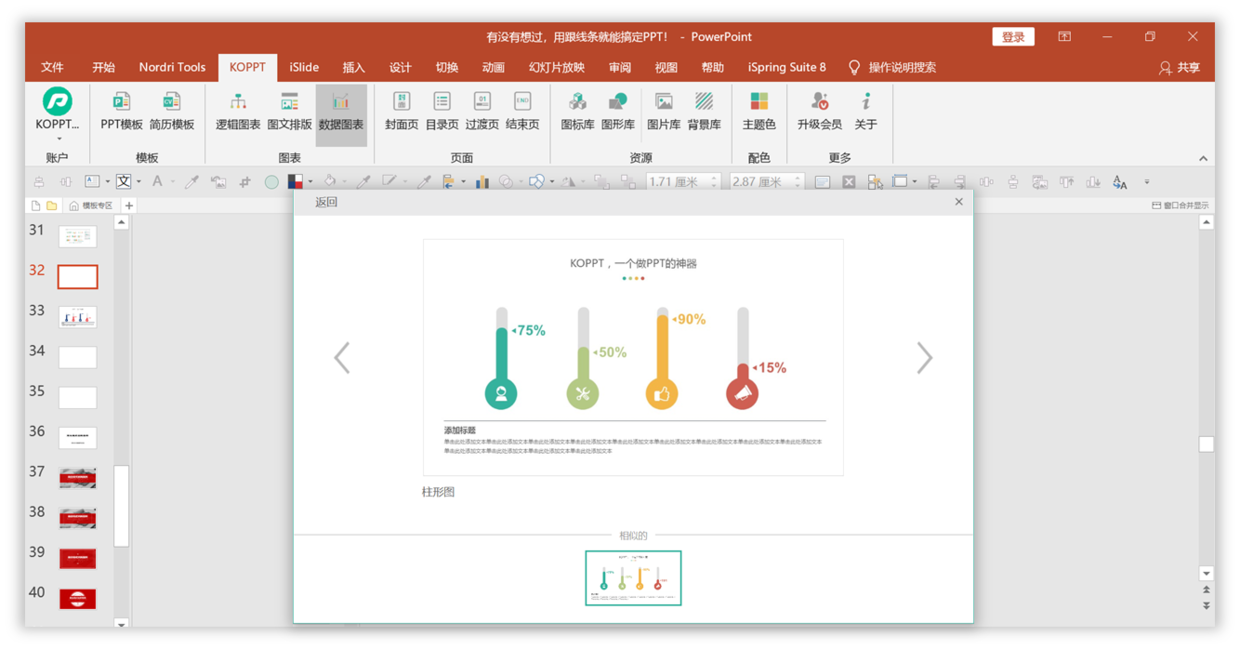The height and width of the screenshot is (649, 1240).
Task: Open the 关于 about info
Action: (x=866, y=112)
